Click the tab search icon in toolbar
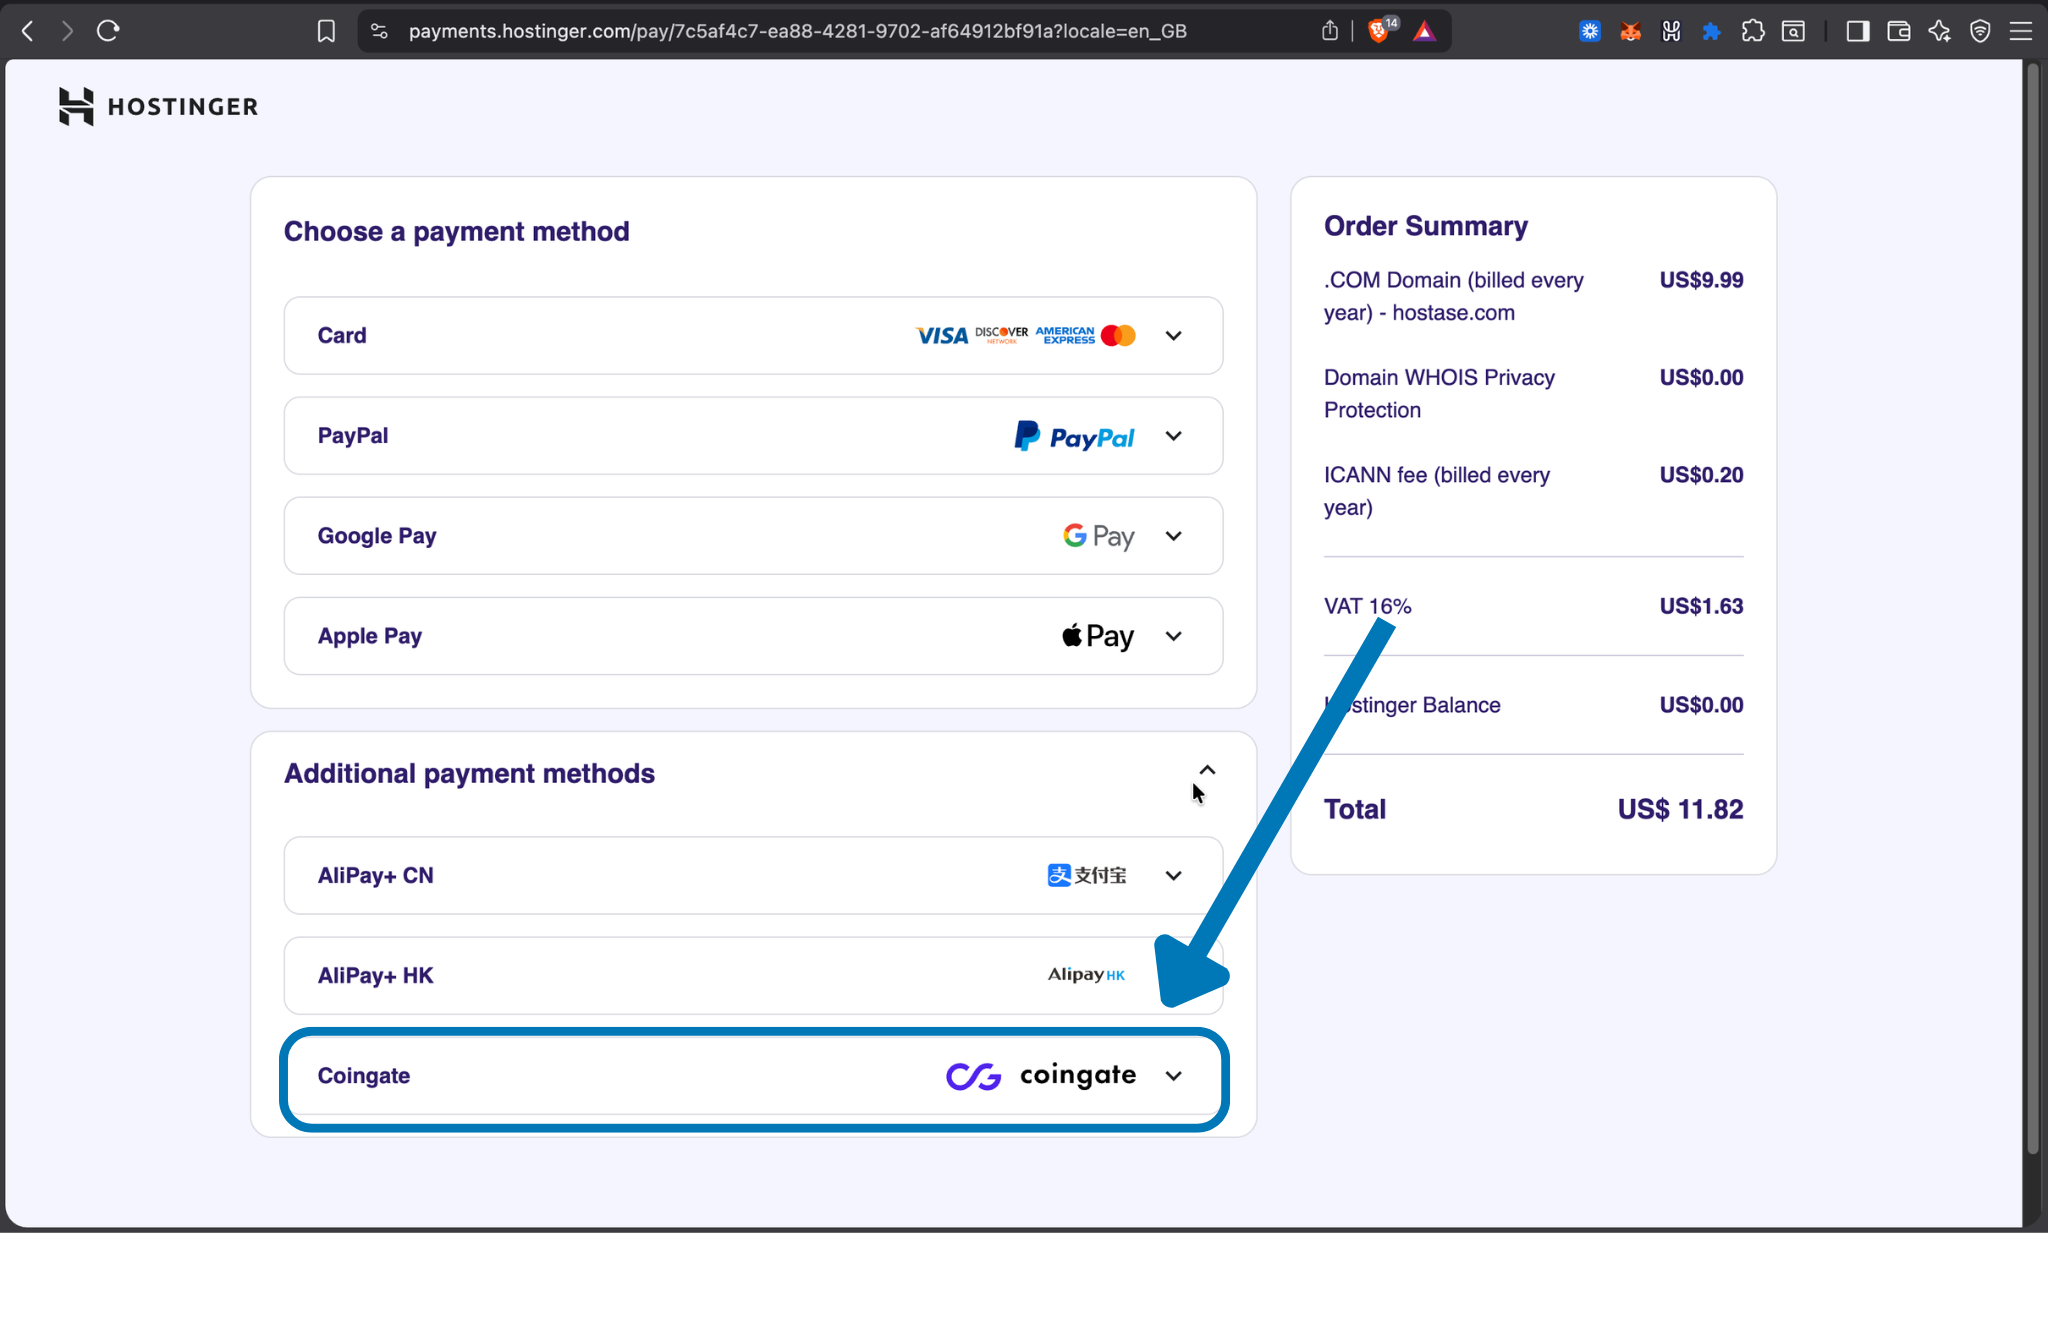2048x1330 pixels. tap(1794, 31)
